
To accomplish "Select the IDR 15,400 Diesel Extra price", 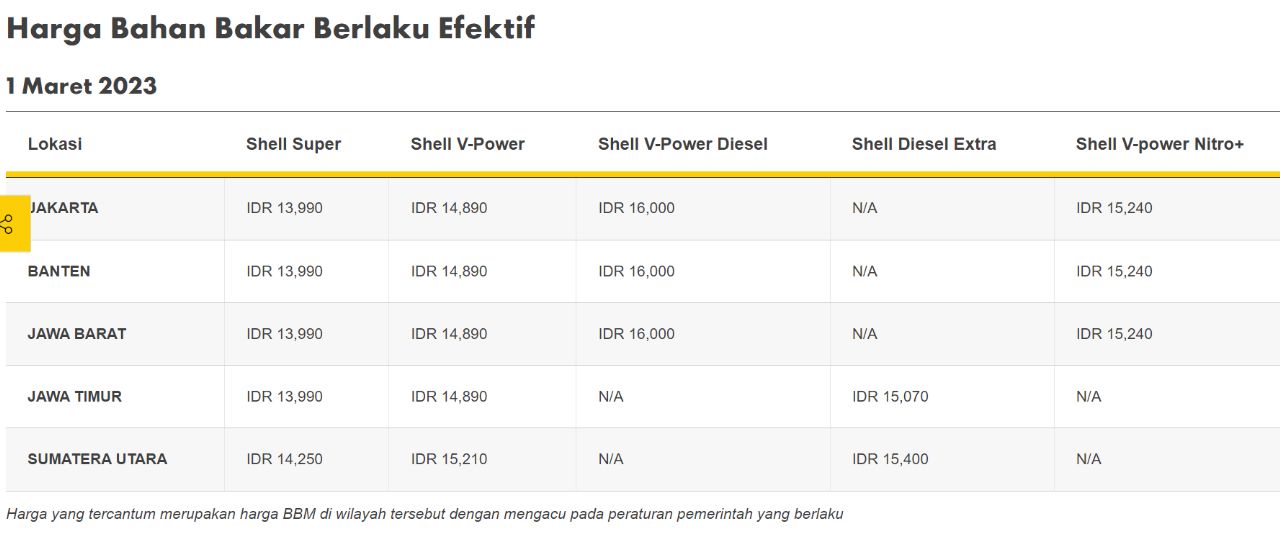I will [x=890, y=459].
